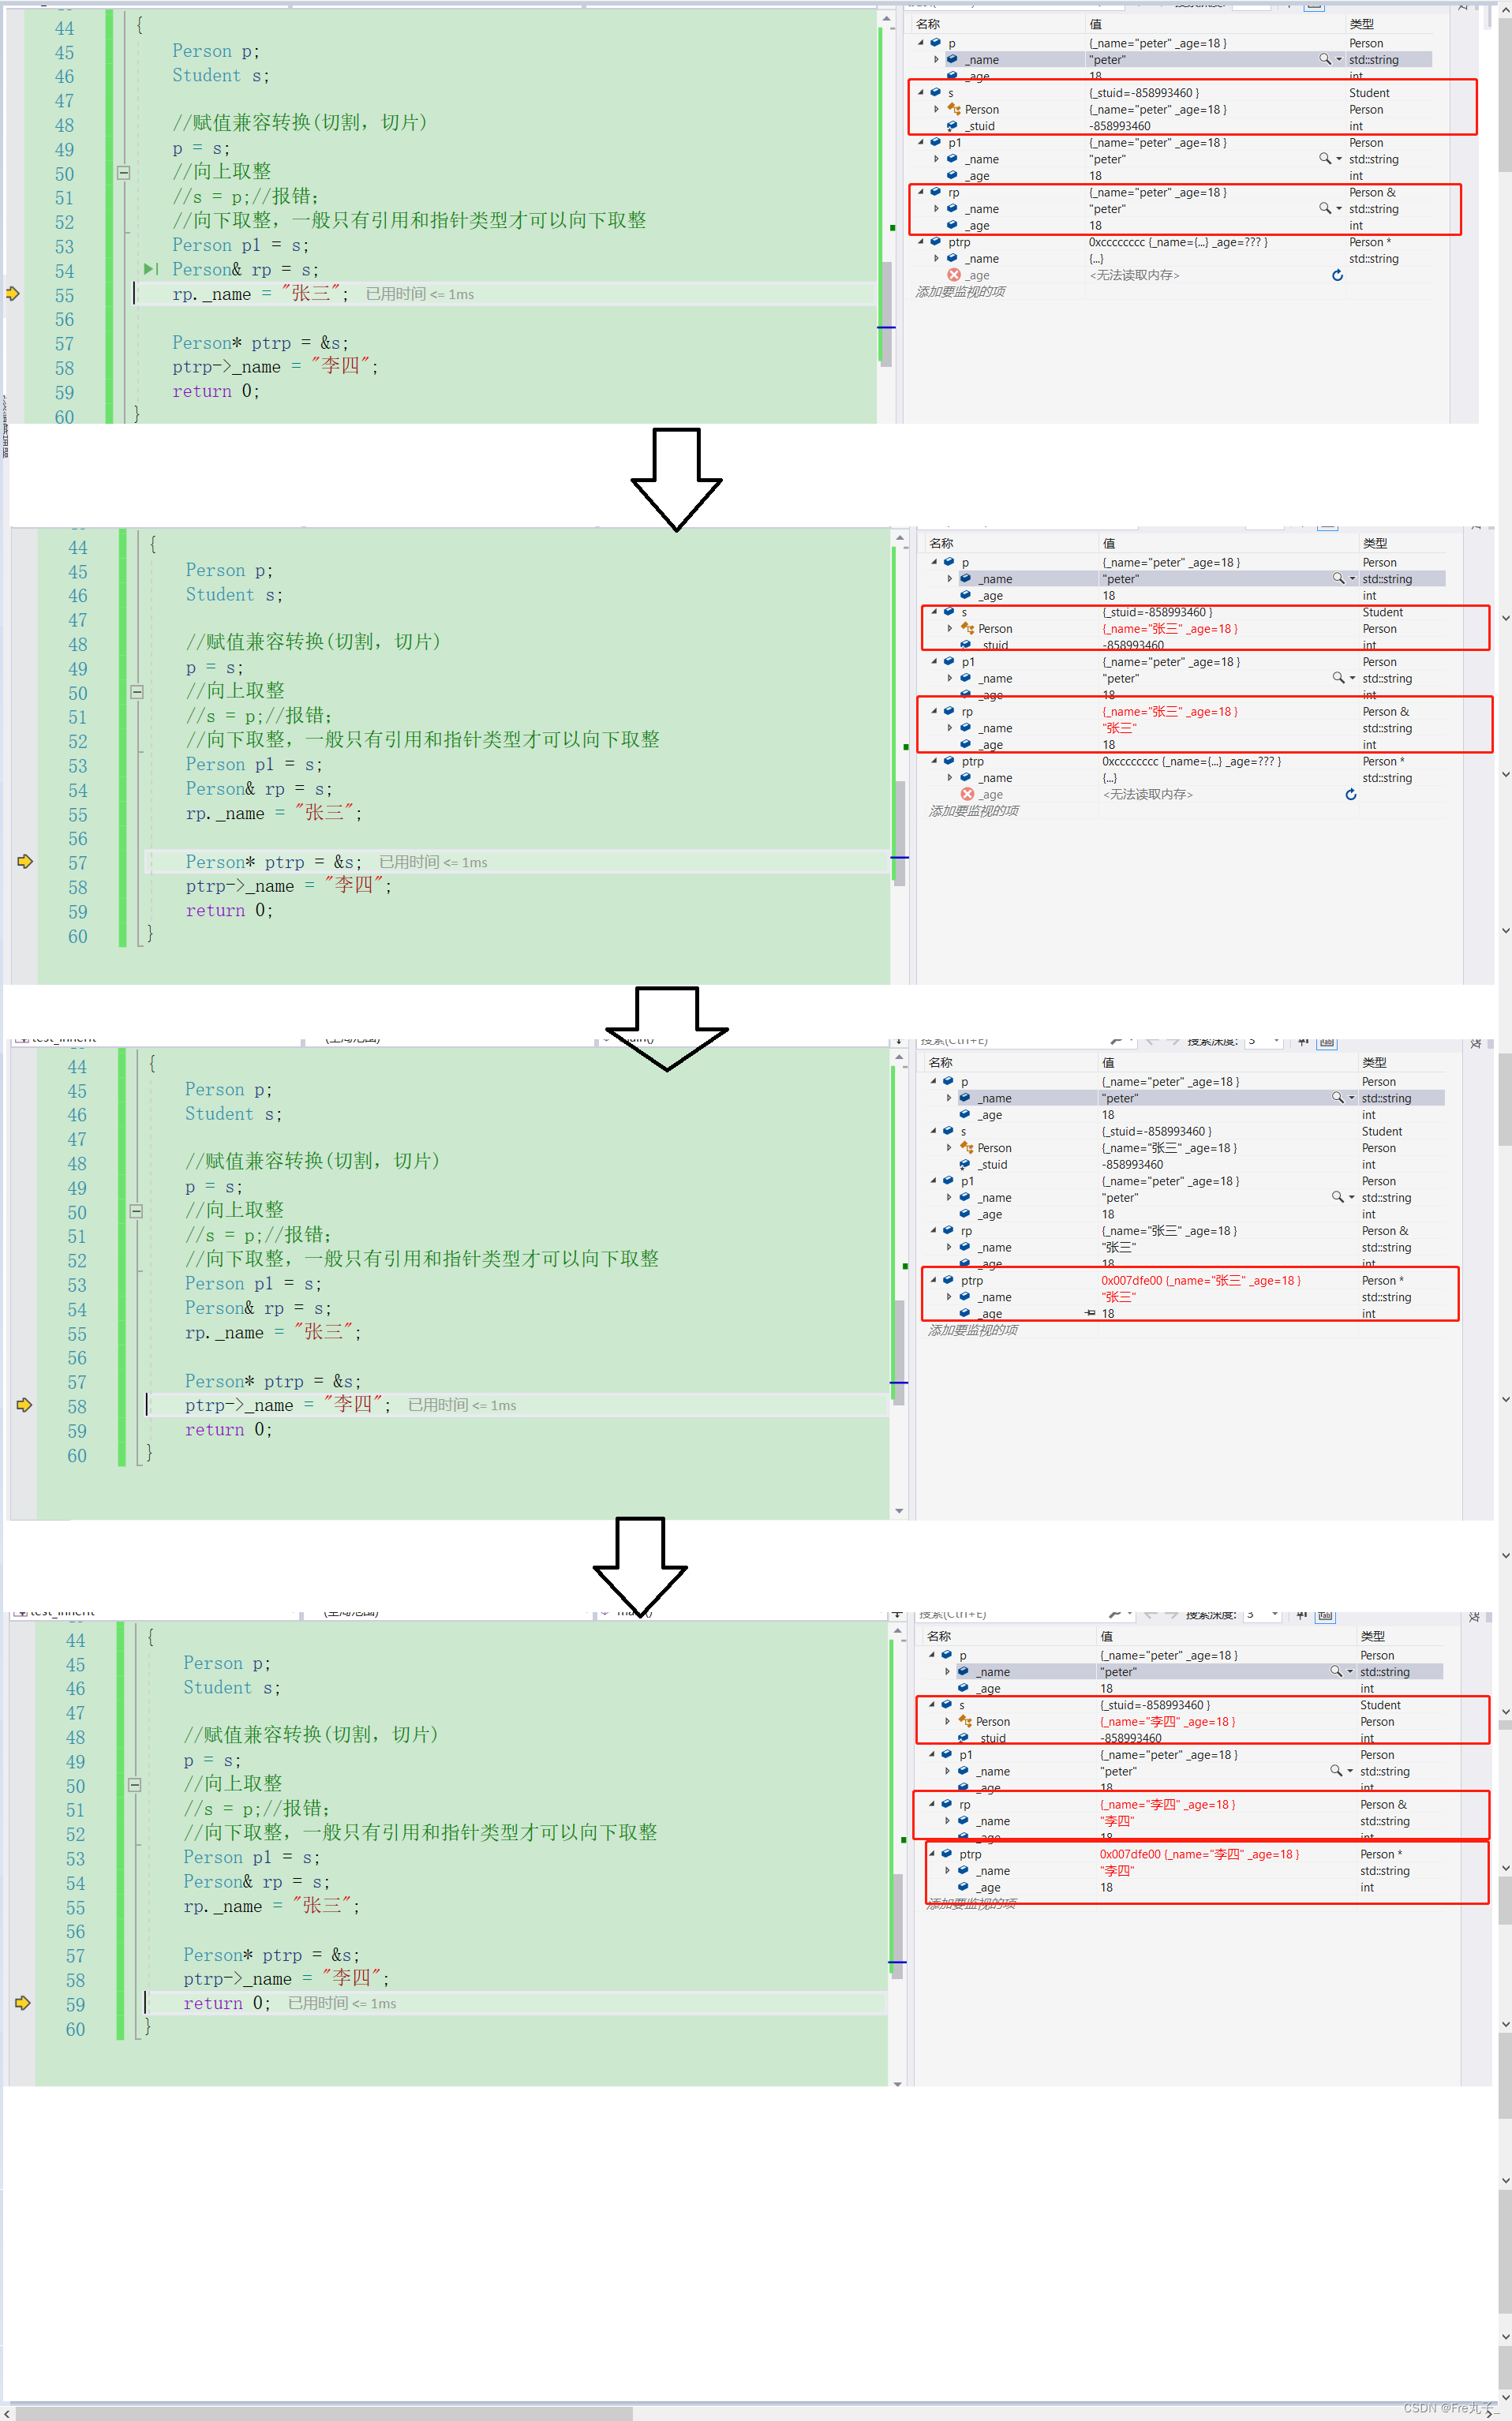This screenshot has width=1512, height=2421.
Task: Open the magnifier visualizer on p _name, fourth screenshot
Action: pyautogui.click(x=1336, y=1671)
